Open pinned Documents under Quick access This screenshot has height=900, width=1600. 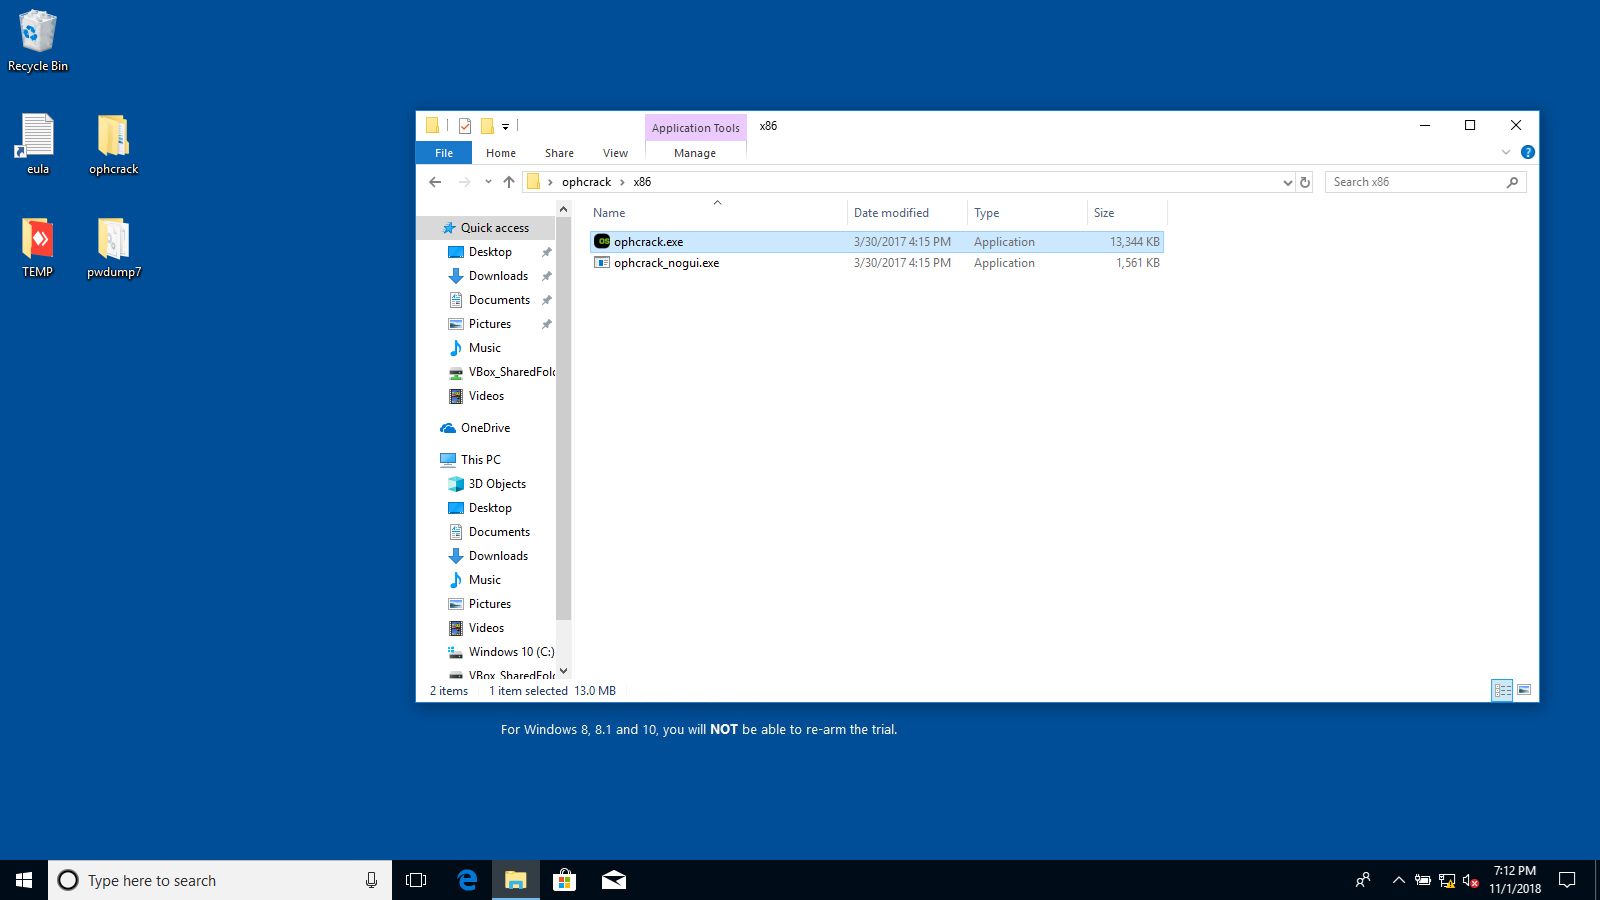pyautogui.click(x=499, y=300)
